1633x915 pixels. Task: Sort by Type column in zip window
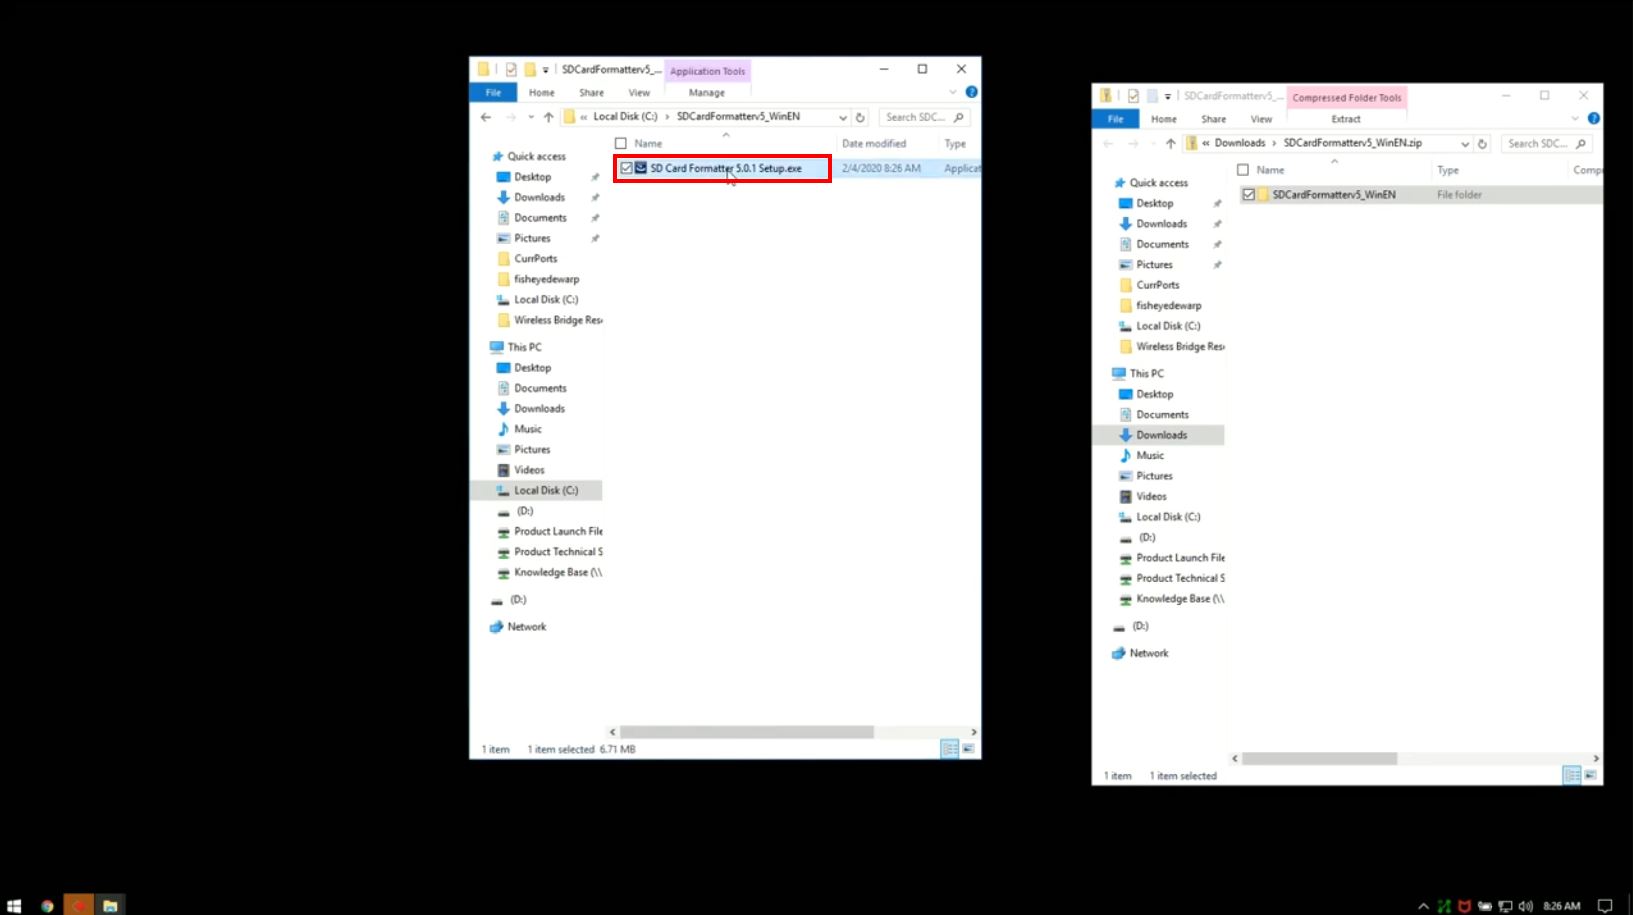coord(1448,170)
